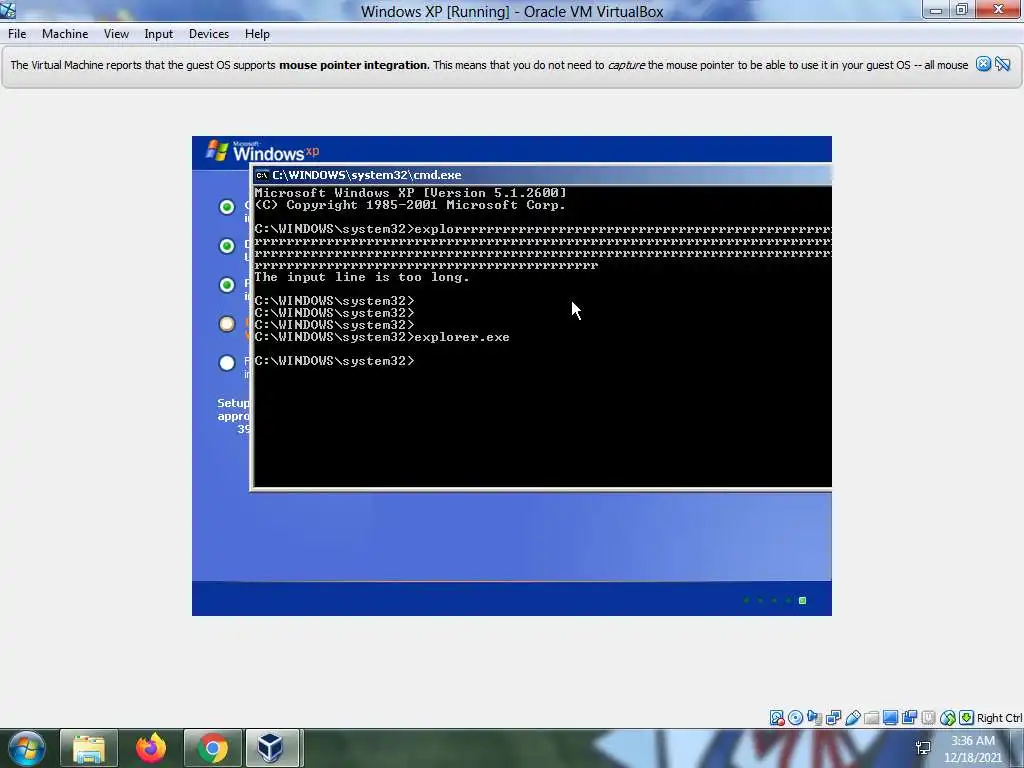Open the File menu
The width and height of the screenshot is (1024, 768).
(17, 34)
